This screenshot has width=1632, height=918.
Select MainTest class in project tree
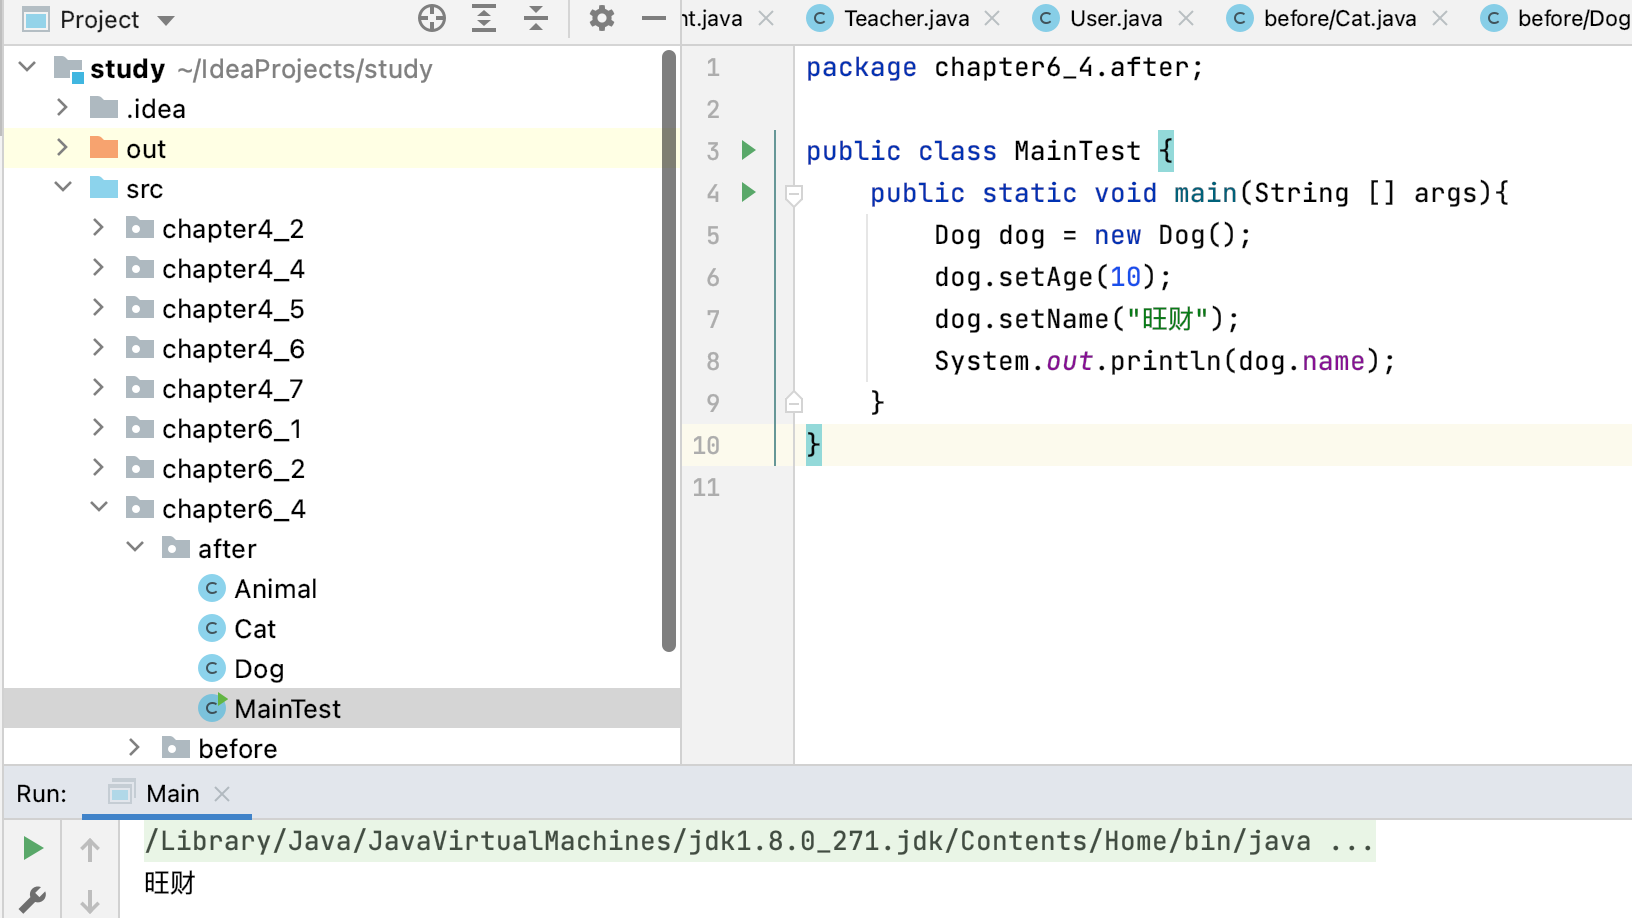point(287,709)
